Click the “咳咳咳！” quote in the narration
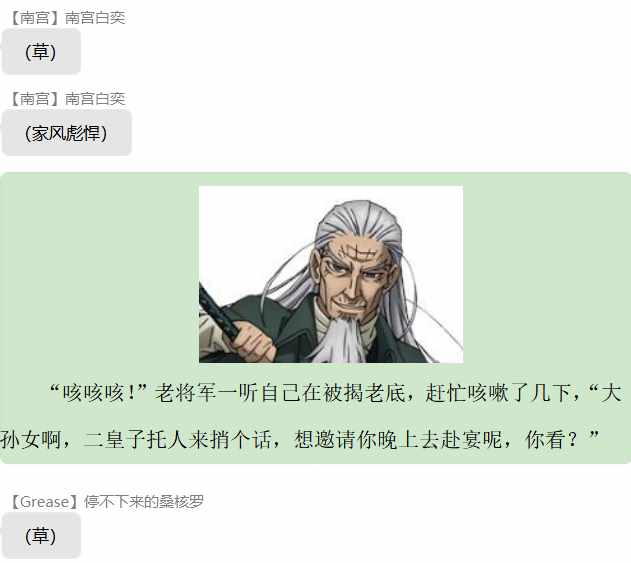The width and height of the screenshot is (631, 563). click(x=98, y=393)
